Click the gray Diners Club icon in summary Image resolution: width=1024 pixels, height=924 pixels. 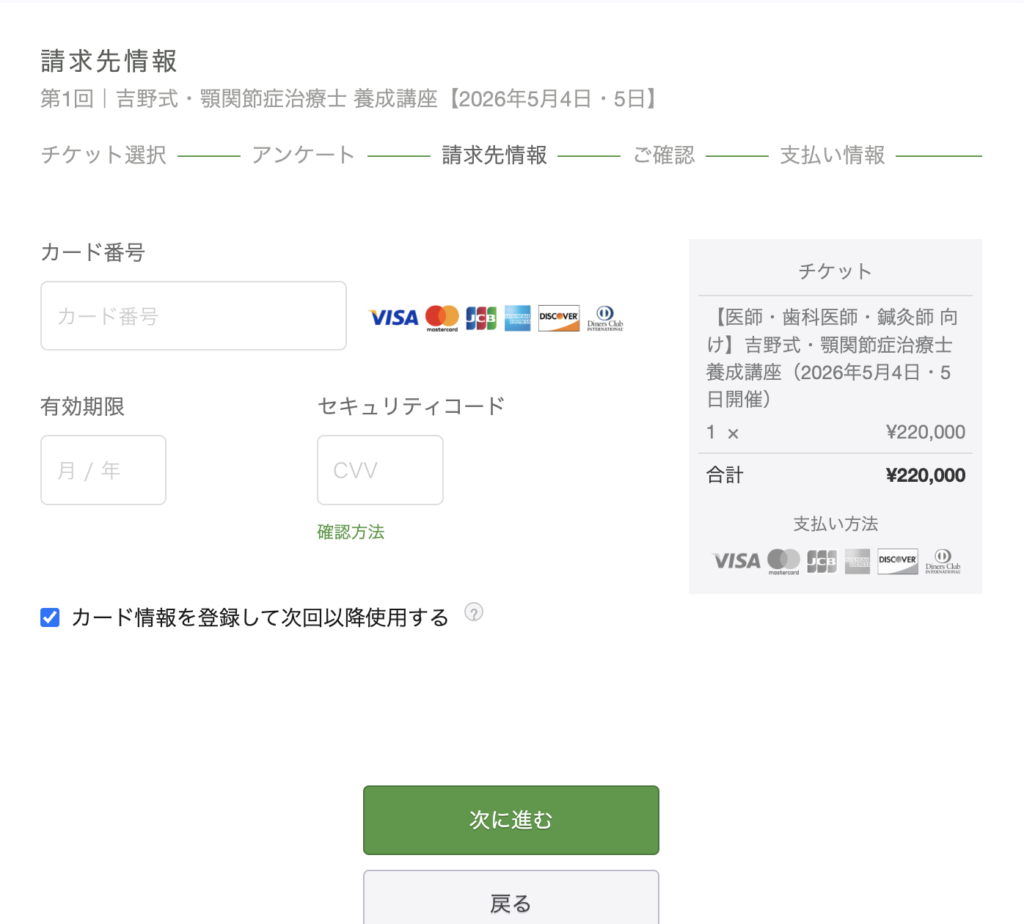tap(942, 562)
